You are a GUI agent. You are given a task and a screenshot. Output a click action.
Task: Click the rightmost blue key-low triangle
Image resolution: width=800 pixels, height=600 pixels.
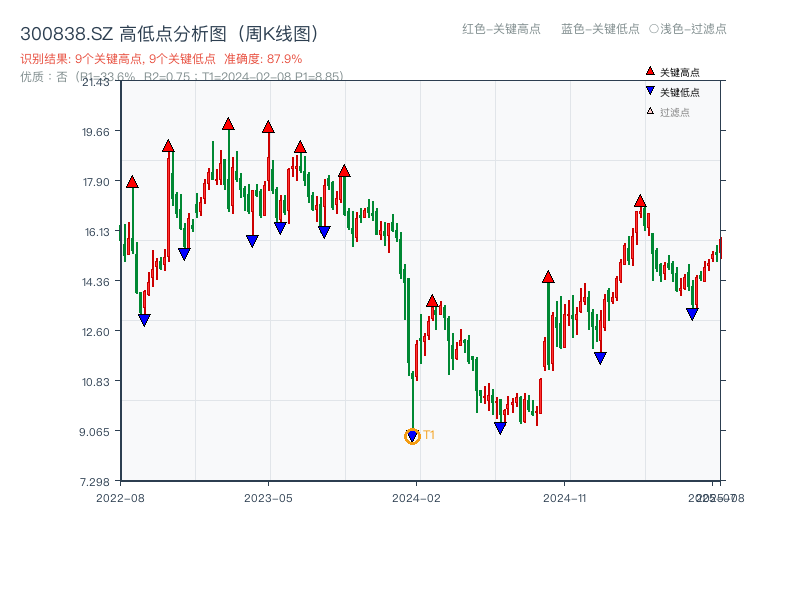point(692,314)
